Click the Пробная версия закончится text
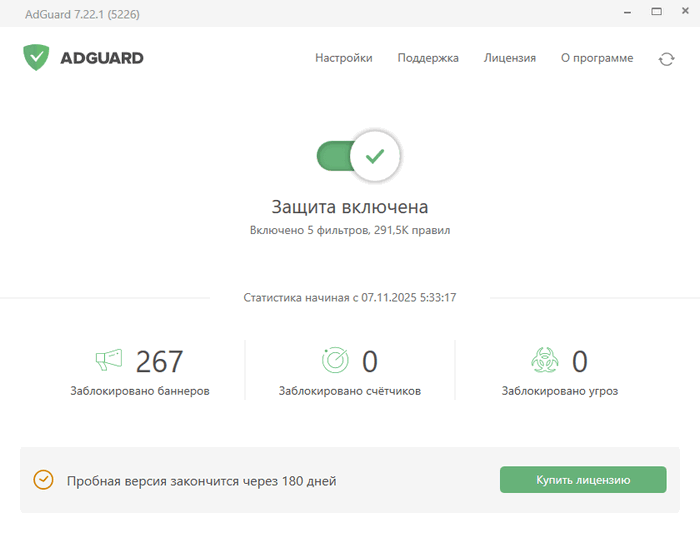The height and width of the screenshot is (533, 700). 202,481
